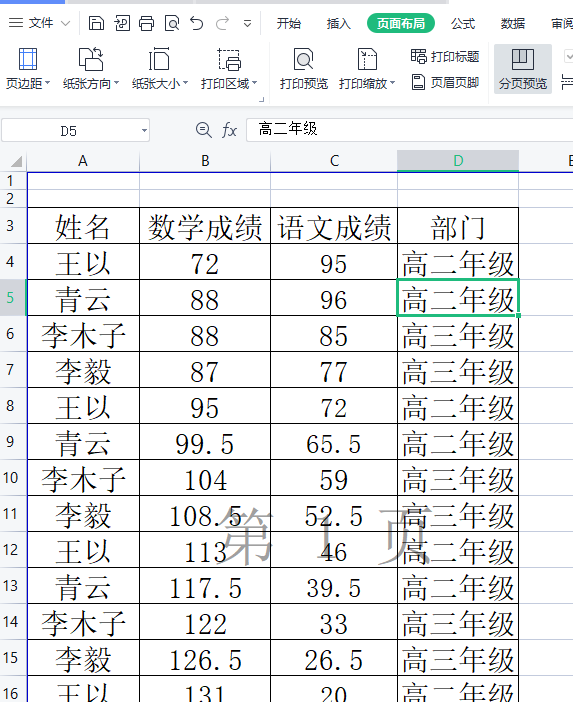This screenshot has height=702, width=573.
Task: Click the zoom magnifier icon beside fx
Action: (x=204, y=130)
